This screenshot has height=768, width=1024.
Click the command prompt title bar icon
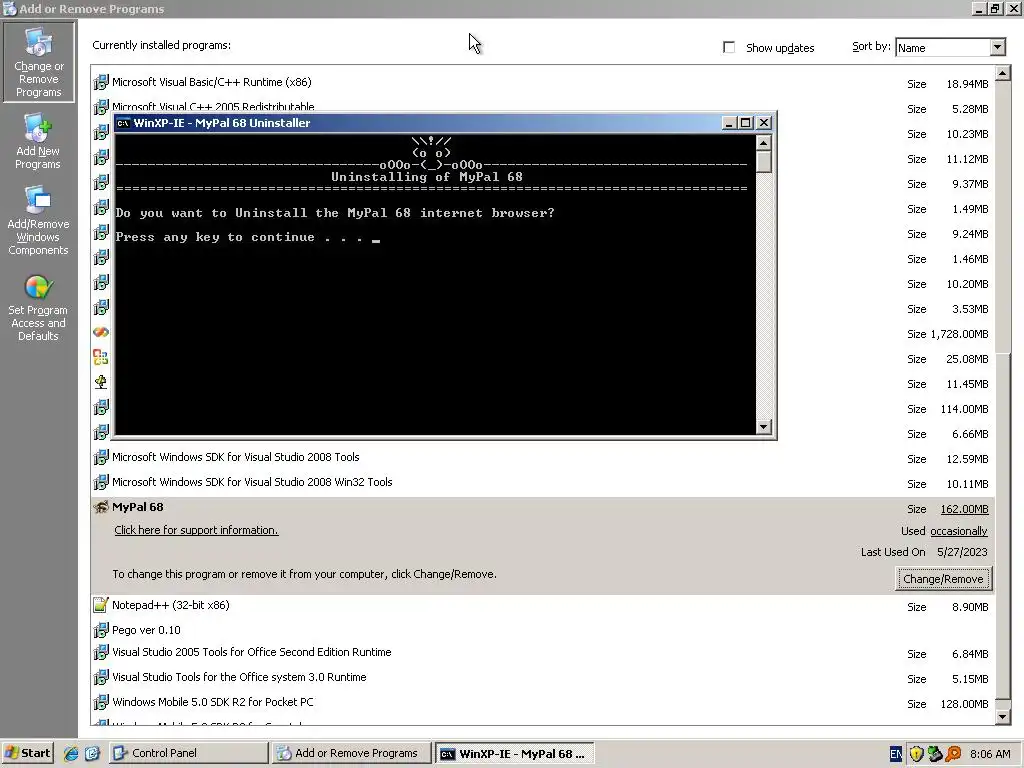point(123,123)
